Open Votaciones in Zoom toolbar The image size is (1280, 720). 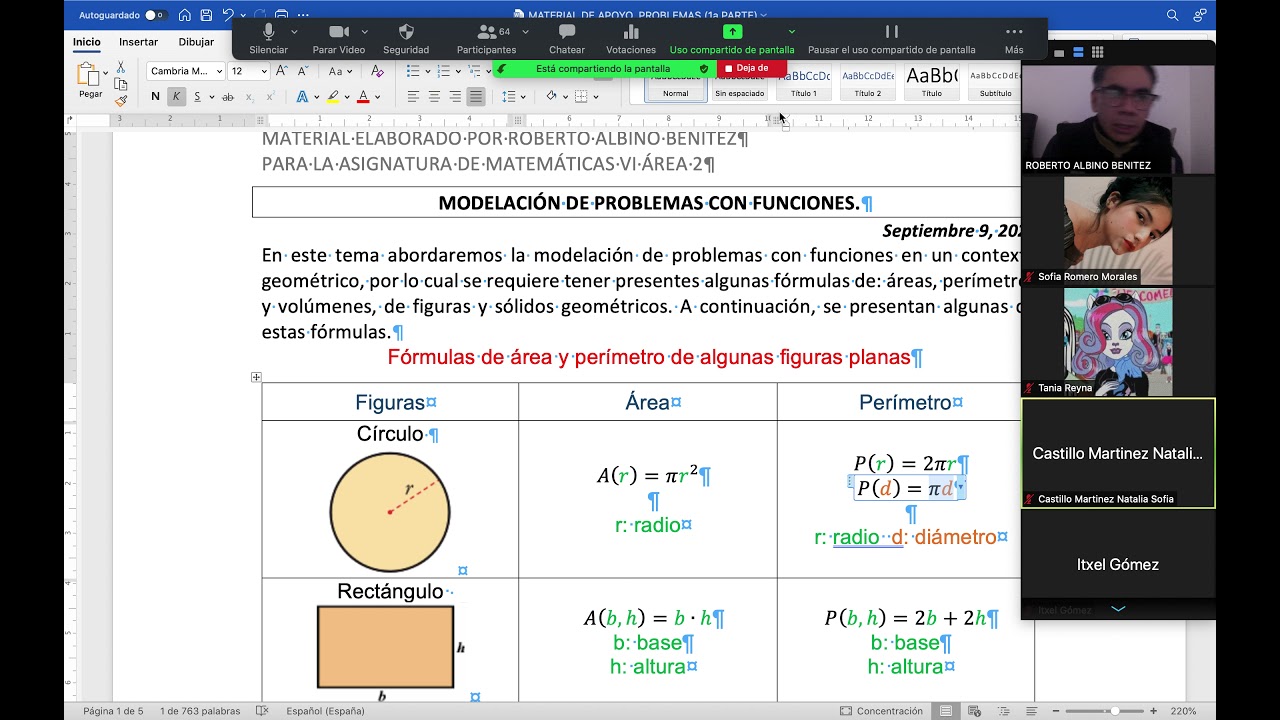click(x=631, y=39)
